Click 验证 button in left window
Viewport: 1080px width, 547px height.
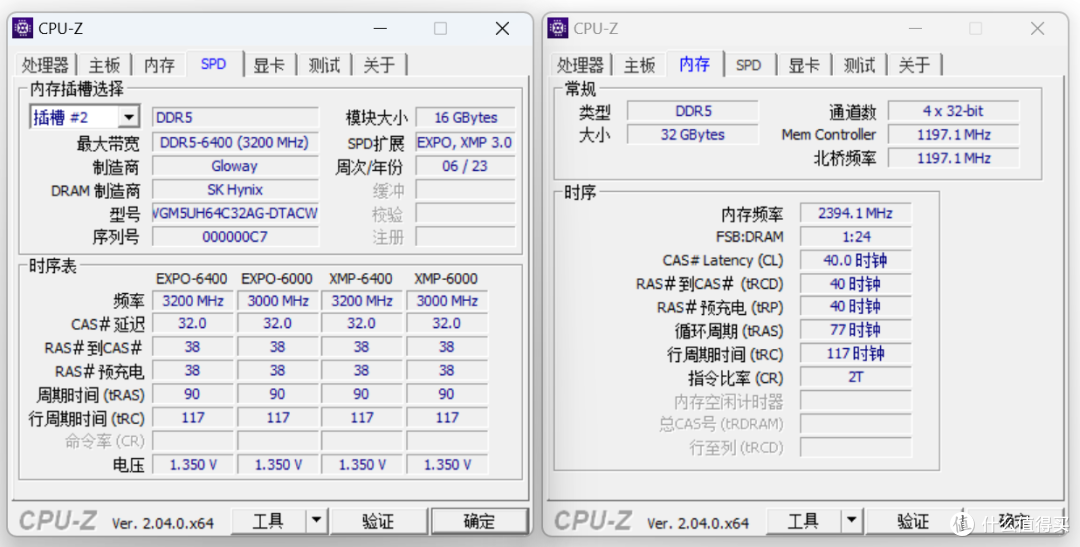pyautogui.click(x=378, y=521)
